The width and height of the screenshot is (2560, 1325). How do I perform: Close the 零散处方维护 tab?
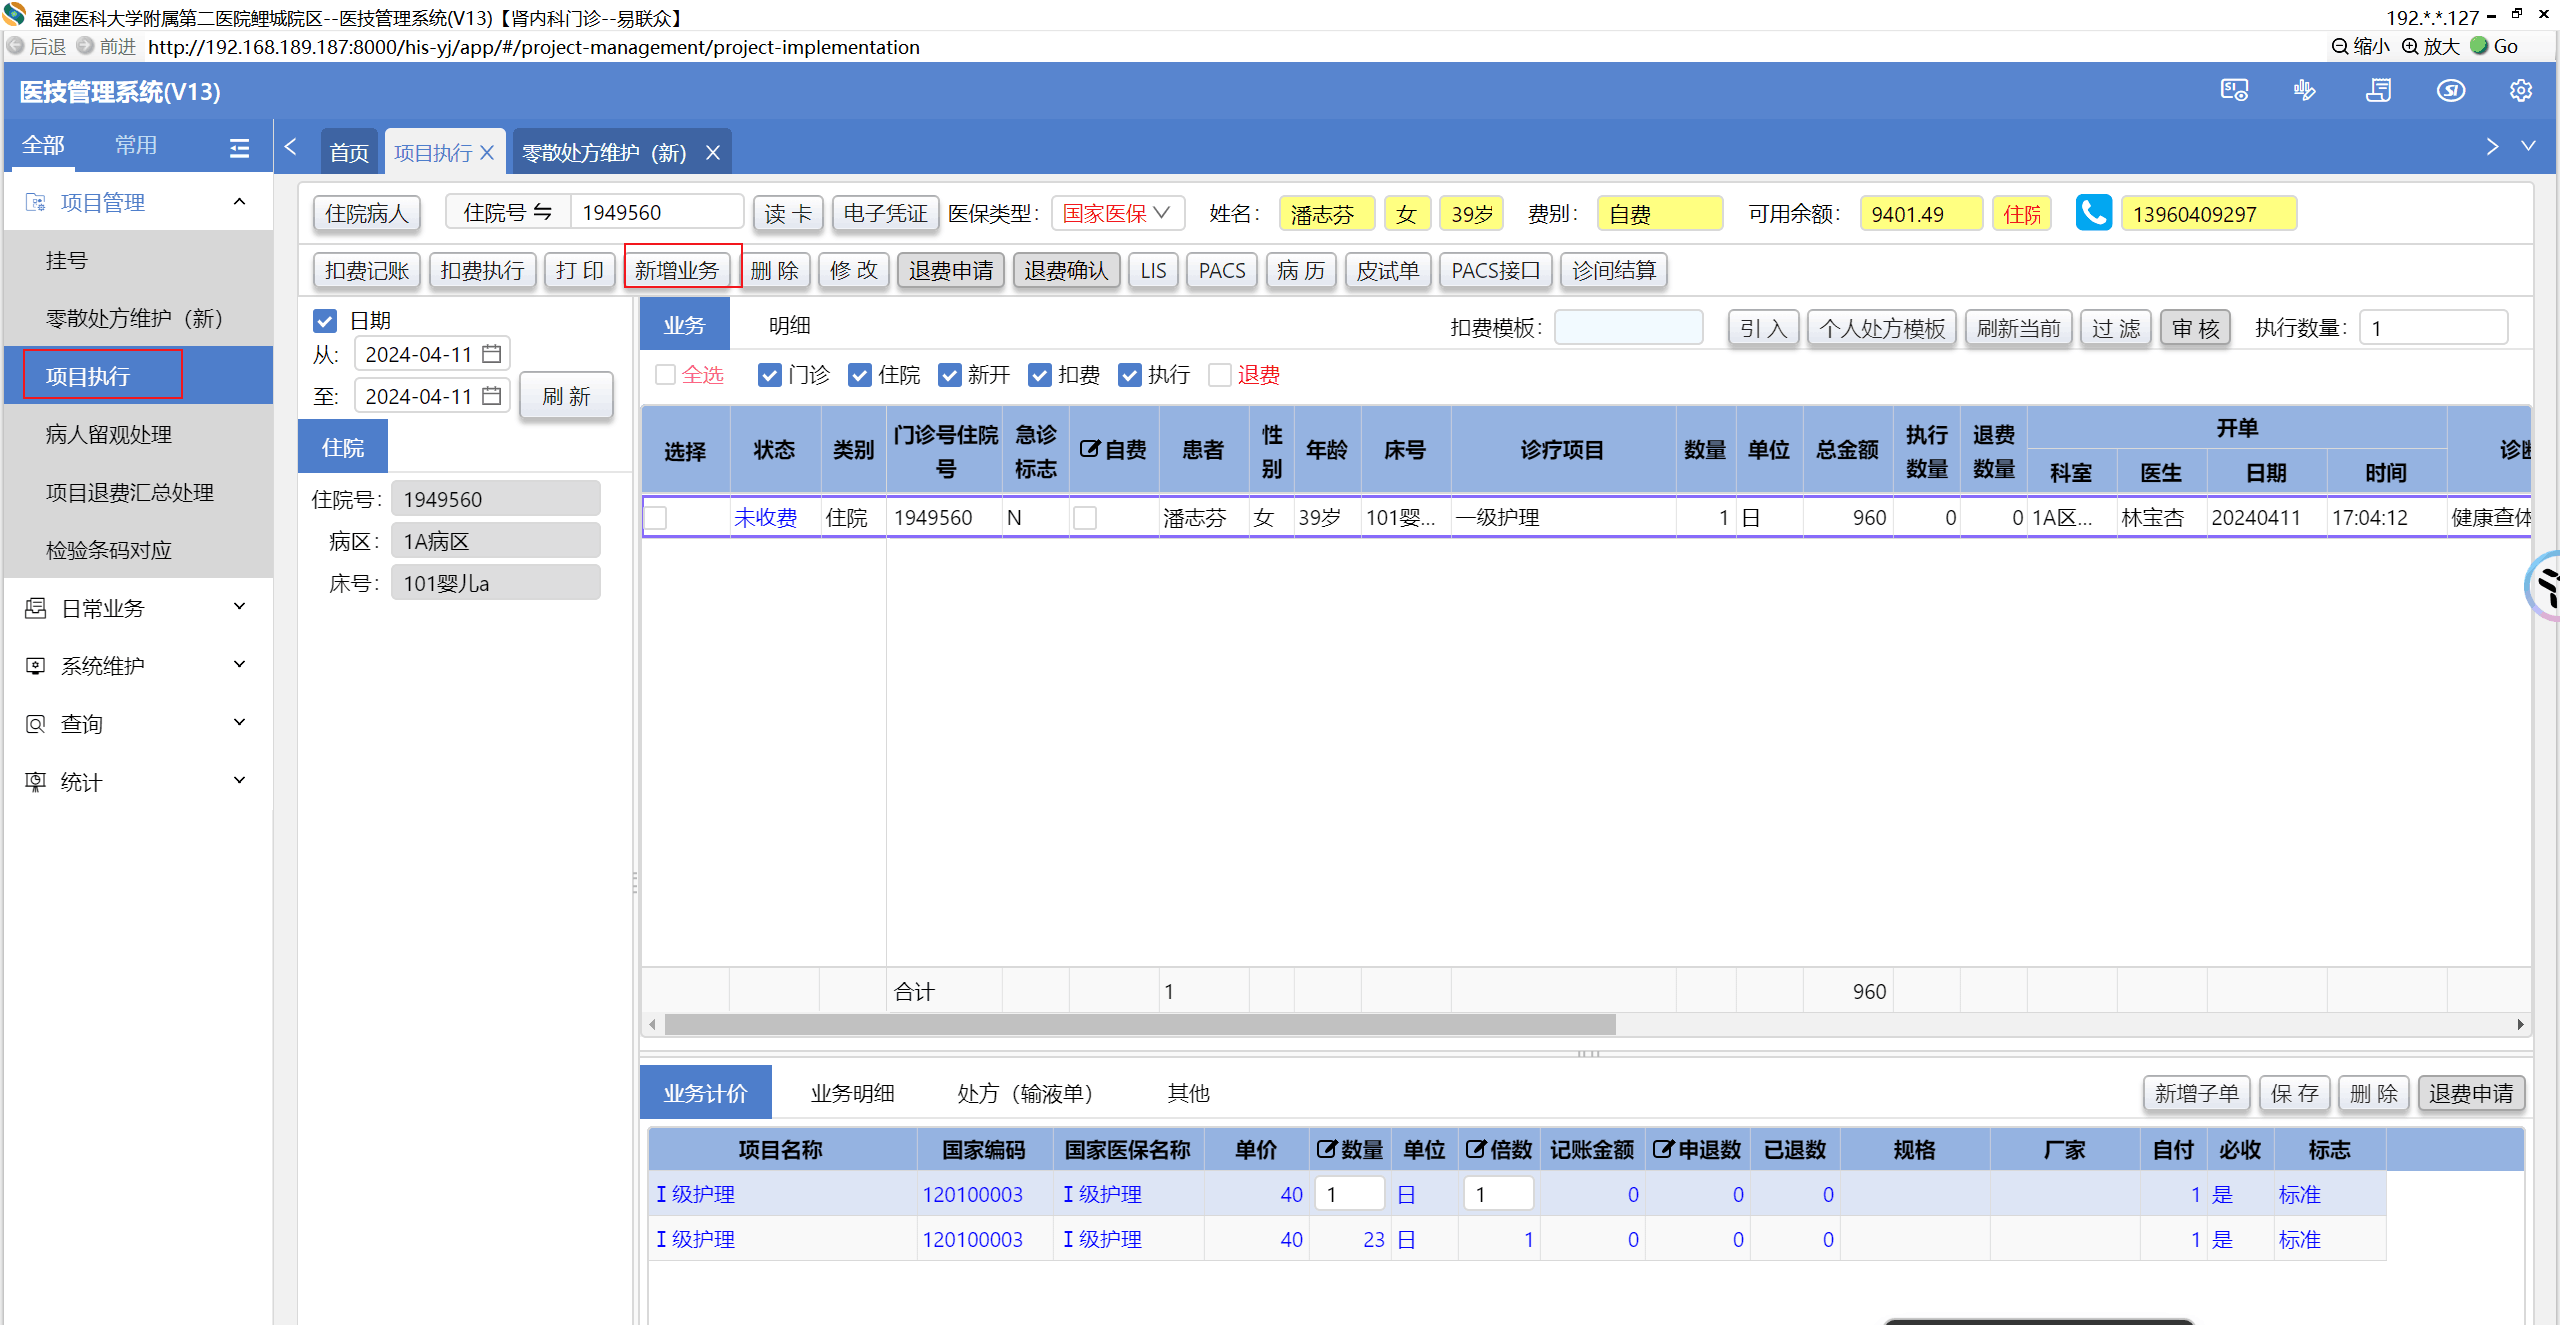pyautogui.click(x=713, y=153)
